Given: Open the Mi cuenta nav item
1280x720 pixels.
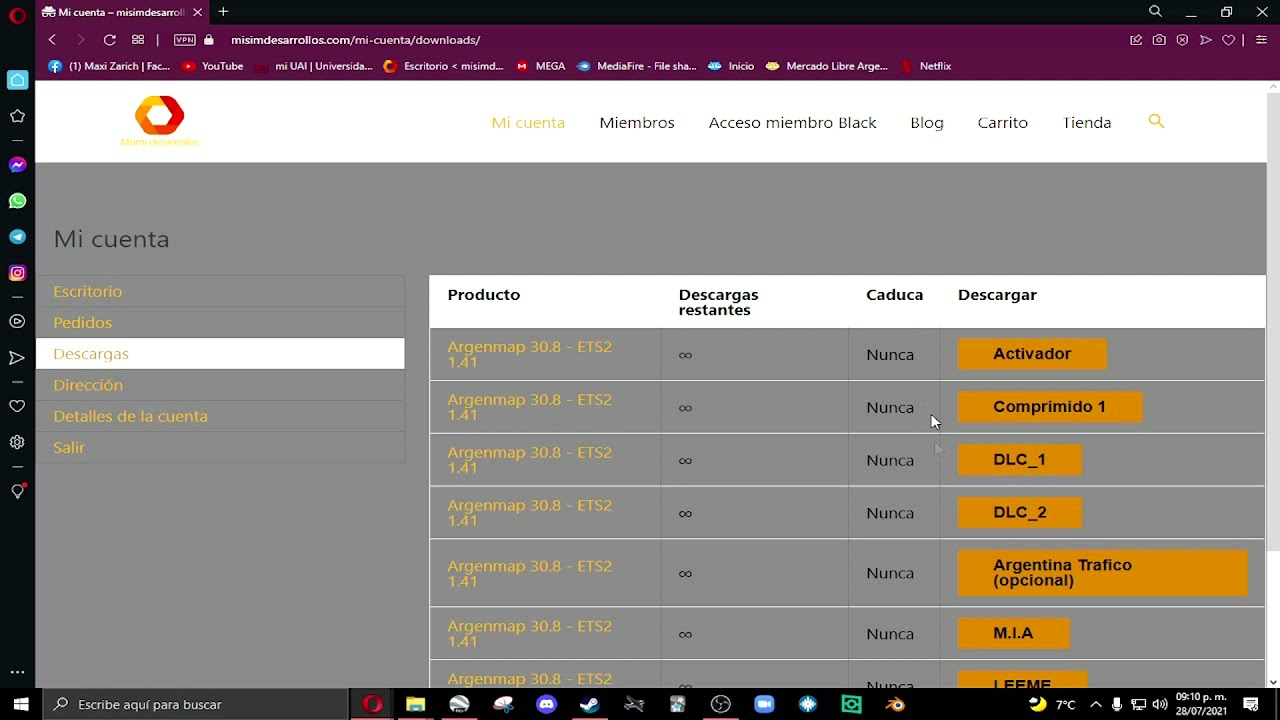Looking at the screenshot, I should [x=528, y=122].
